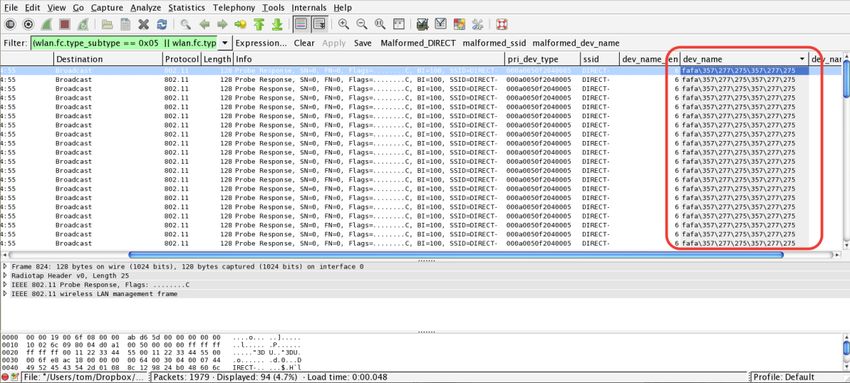Open a capture file (folder icon)
This screenshot has height=383, width=850.
107,24
